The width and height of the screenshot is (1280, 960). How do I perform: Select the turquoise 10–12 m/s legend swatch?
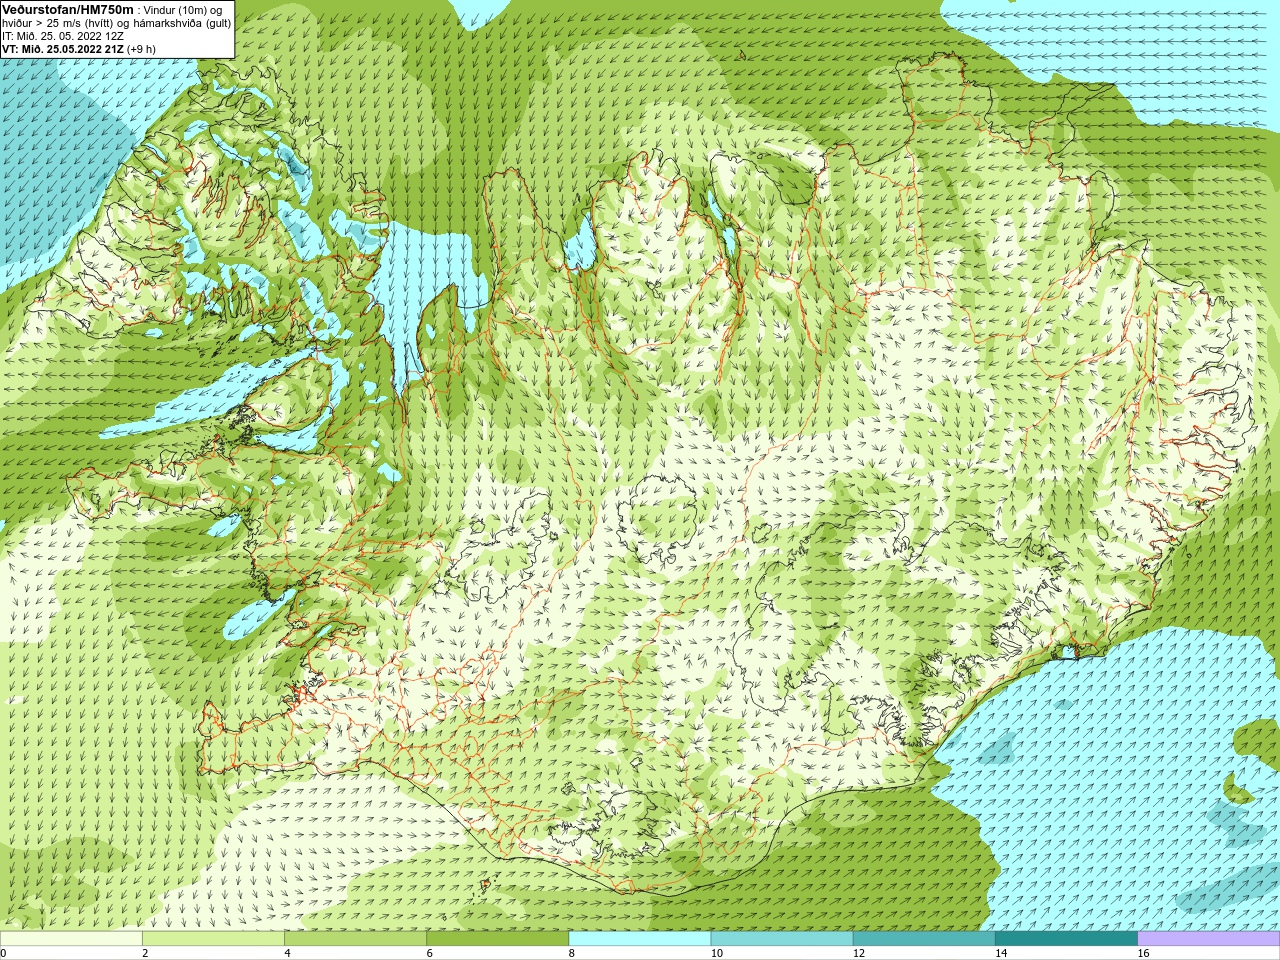(781, 939)
